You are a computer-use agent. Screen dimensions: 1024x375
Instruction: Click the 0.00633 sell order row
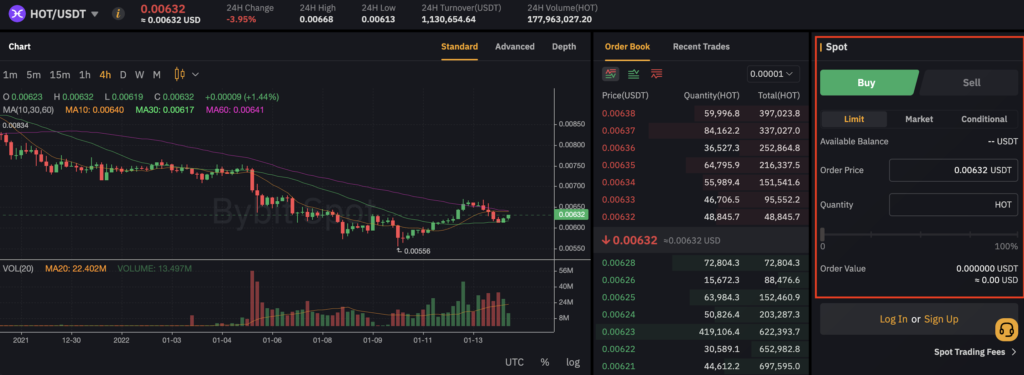(x=701, y=199)
